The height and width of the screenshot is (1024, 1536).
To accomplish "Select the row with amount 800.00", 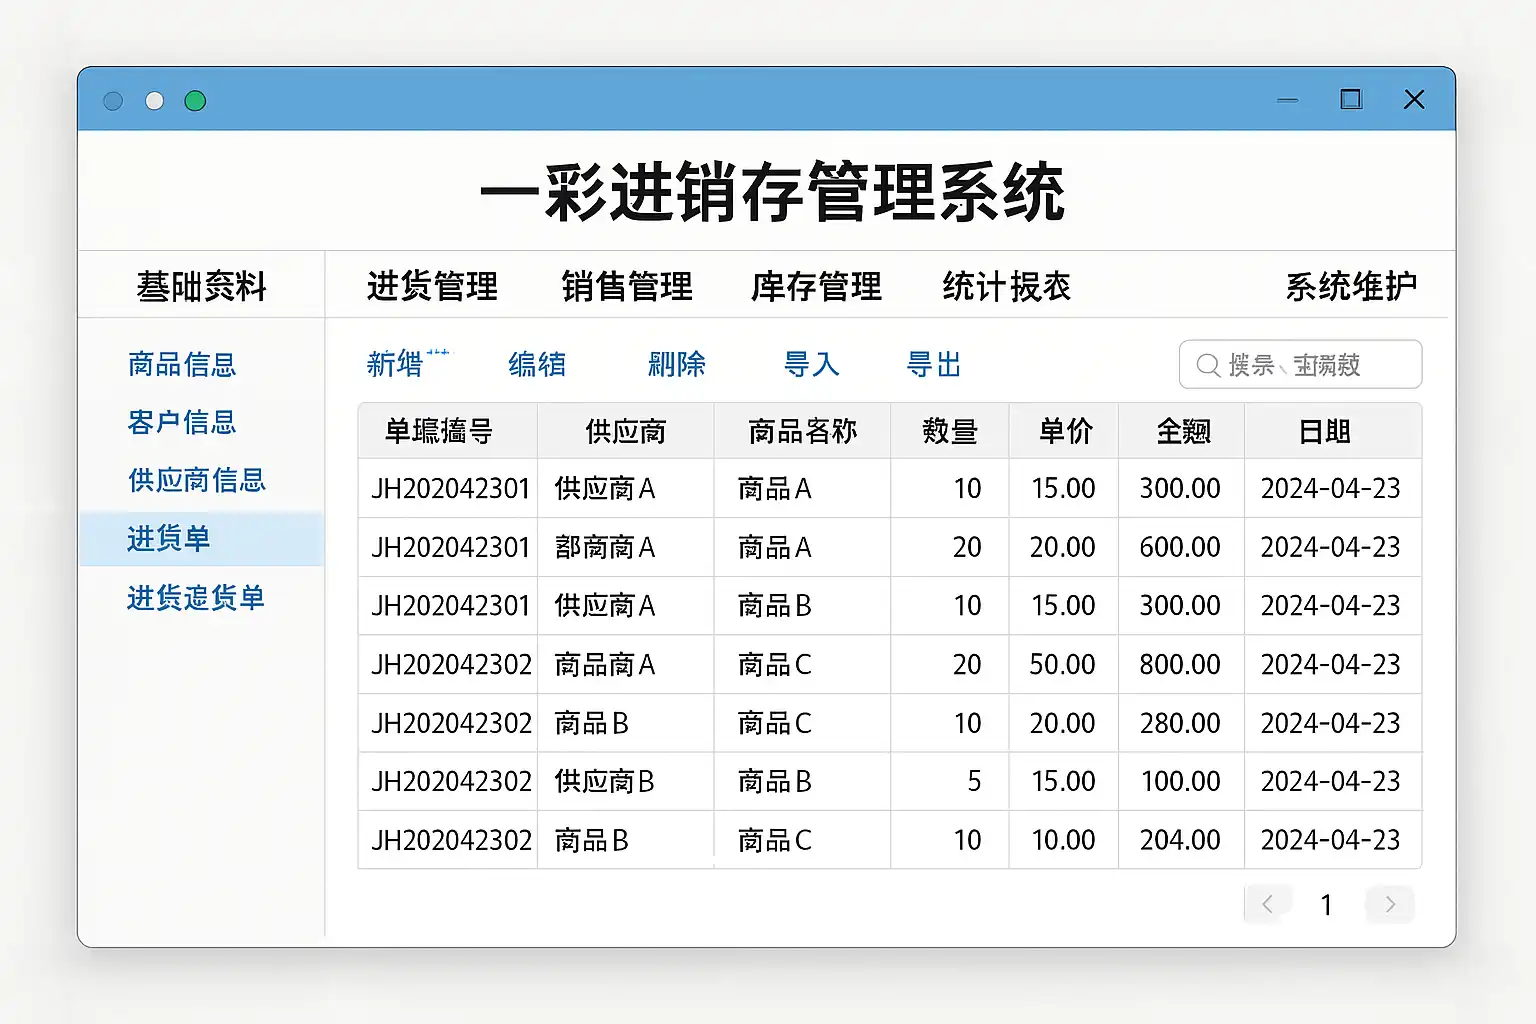I will coord(889,665).
